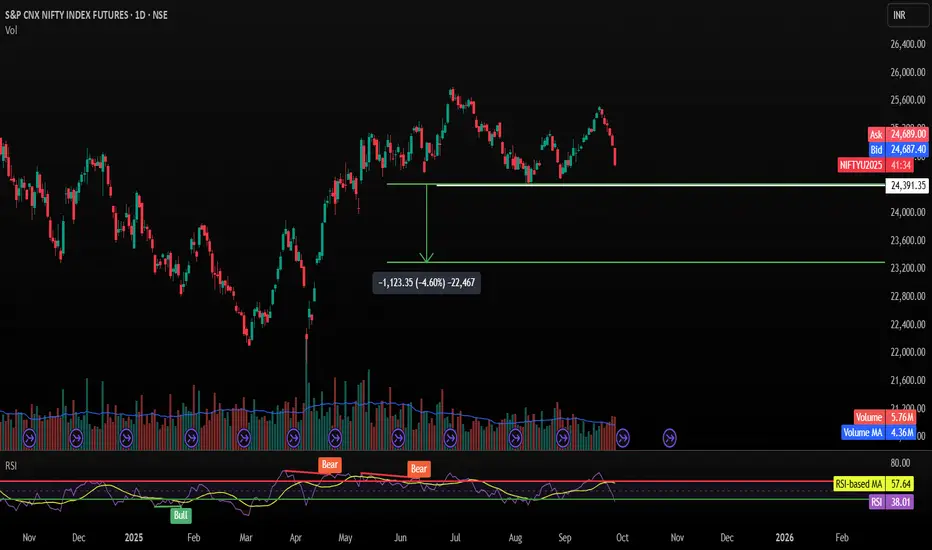Click the 25,600.00 price axis value

[x=908, y=100]
